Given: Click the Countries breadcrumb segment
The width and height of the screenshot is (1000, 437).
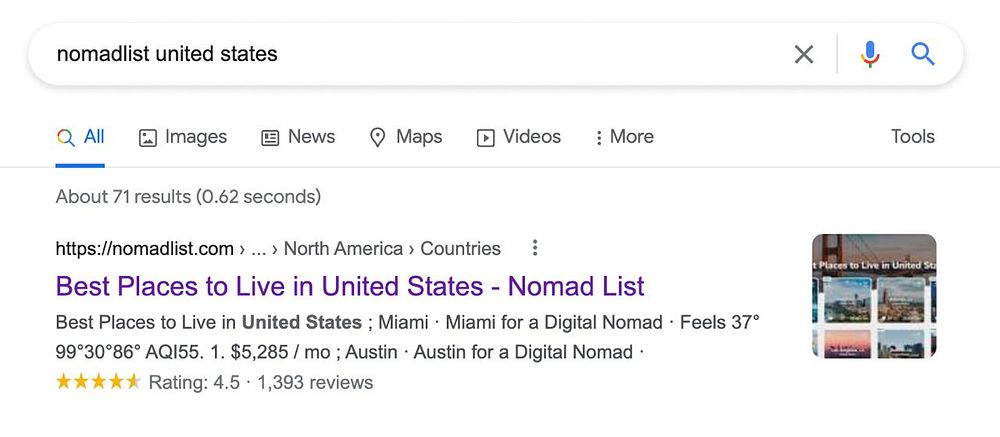Looking at the screenshot, I should pyautogui.click(x=460, y=248).
